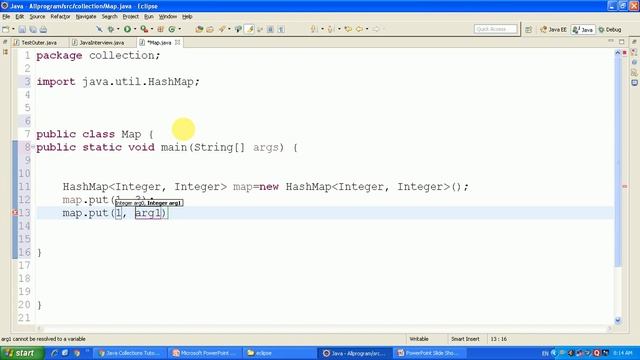The width and height of the screenshot is (640, 360).
Task: Click the Skip All Breakpoints icon
Action: (99, 29)
